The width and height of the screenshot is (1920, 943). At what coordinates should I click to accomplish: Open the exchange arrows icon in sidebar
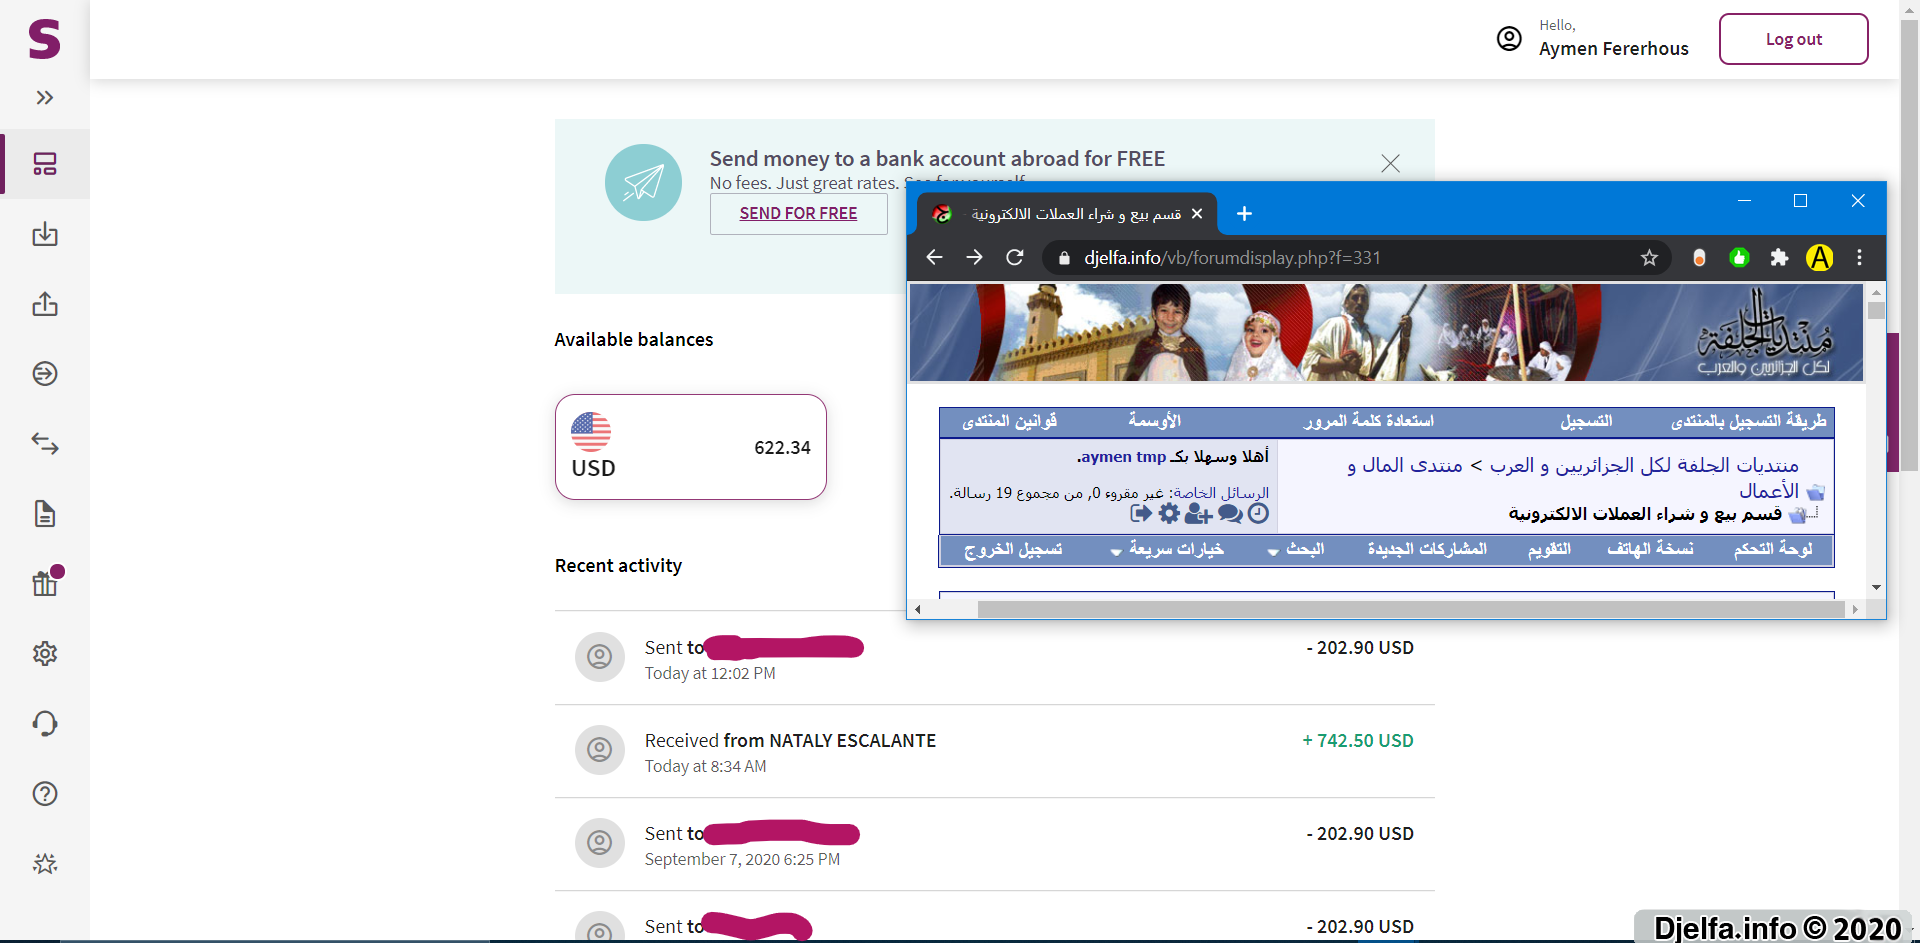pos(45,443)
